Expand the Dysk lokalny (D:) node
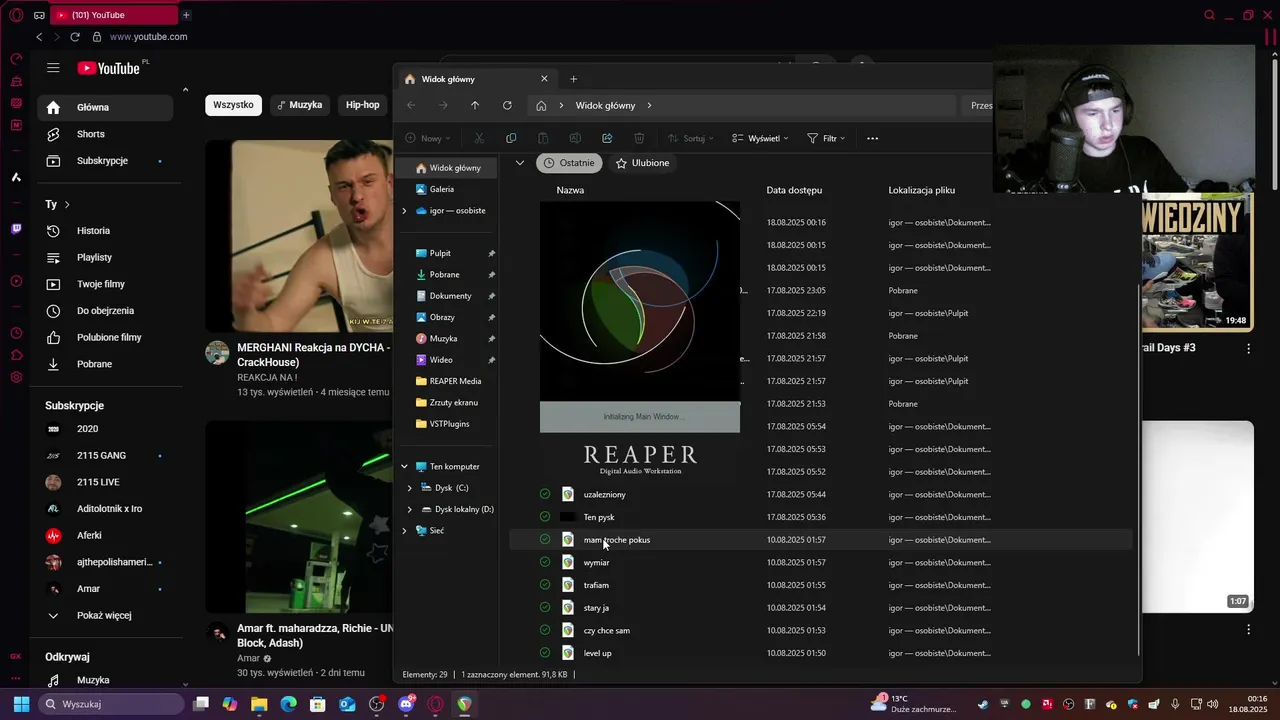Viewport: 1280px width, 720px height. 409,509
